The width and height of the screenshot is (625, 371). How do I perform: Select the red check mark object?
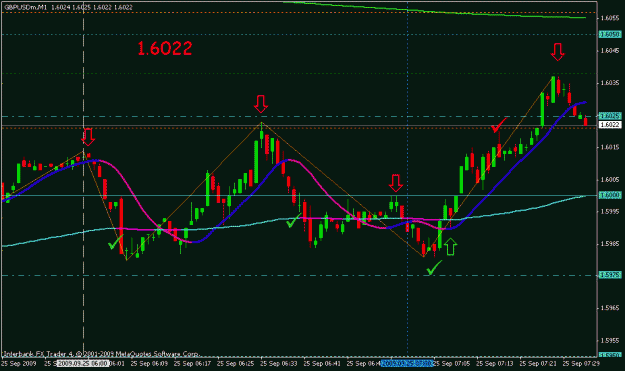[x=499, y=125]
